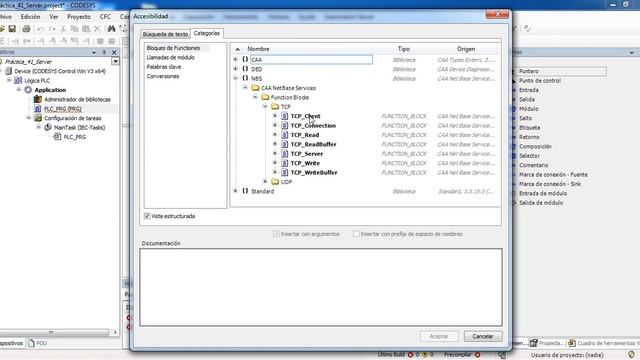Click the Nombre column header
The width and height of the screenshot is (640, 360).
coord(258,49)
